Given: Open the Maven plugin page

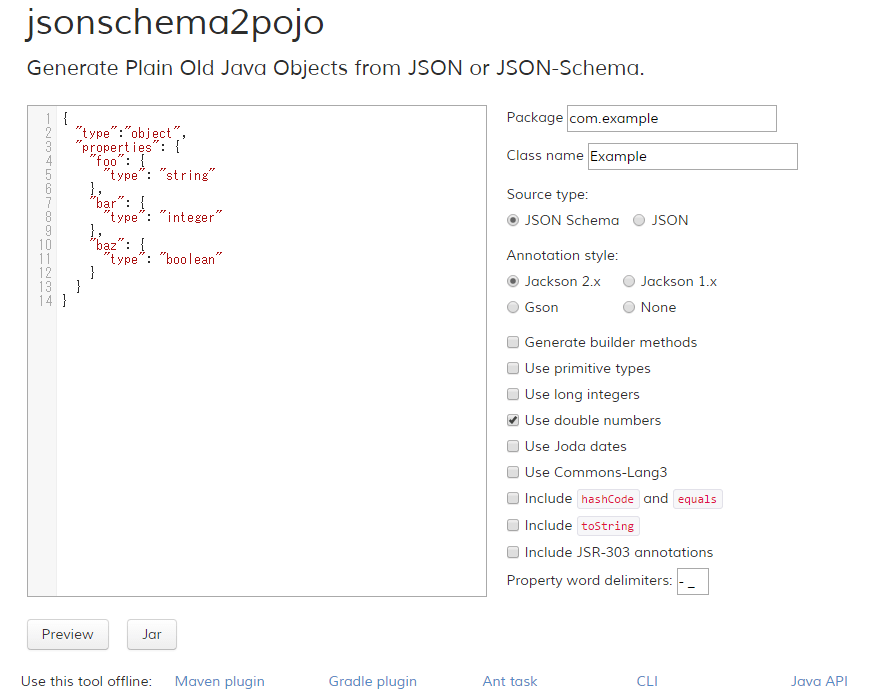Looking at the screenshot, I should pyautogui.click(x=219, y=680).
